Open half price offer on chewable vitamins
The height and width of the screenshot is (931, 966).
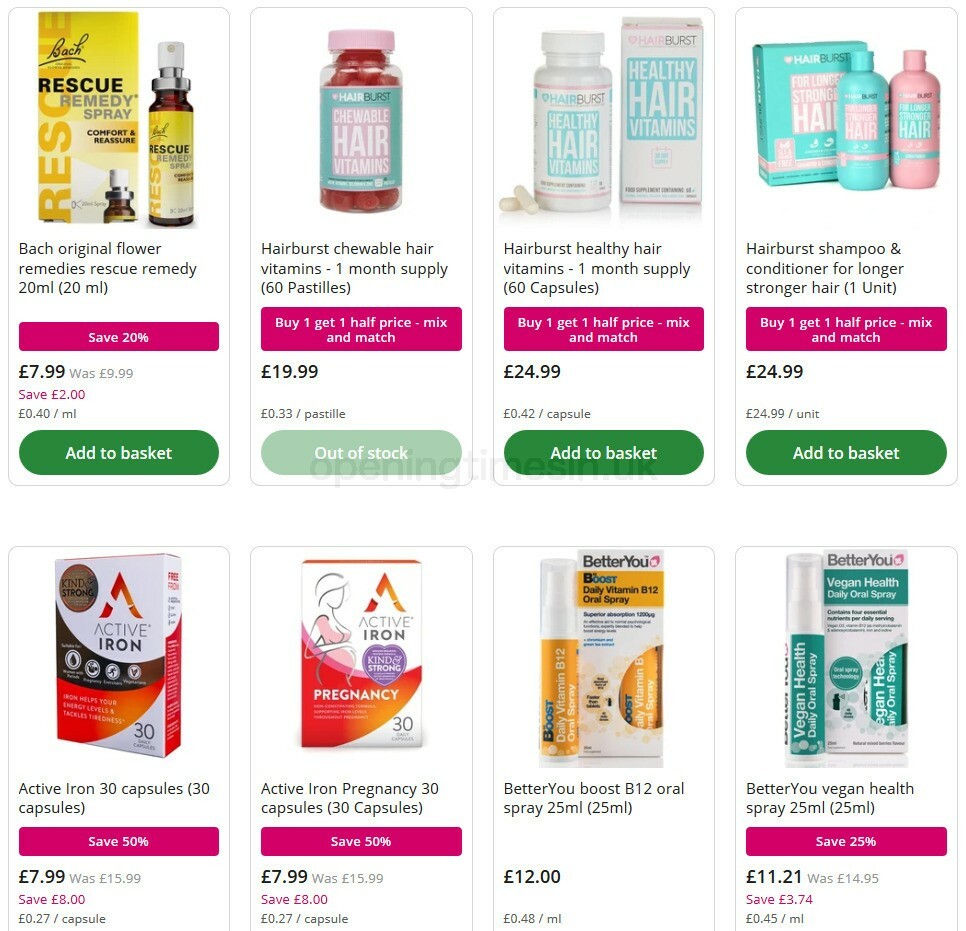(361, 329)
